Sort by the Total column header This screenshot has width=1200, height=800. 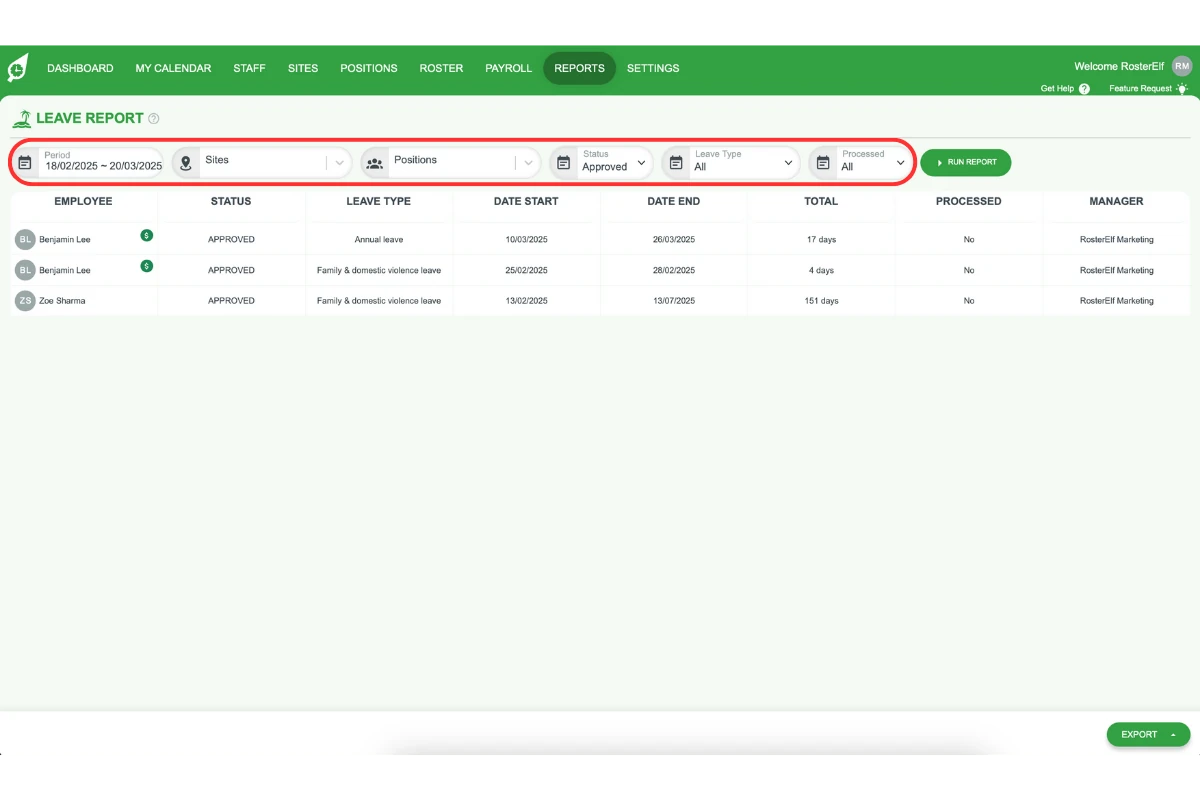pyautogui.click(x=821, y=201)
